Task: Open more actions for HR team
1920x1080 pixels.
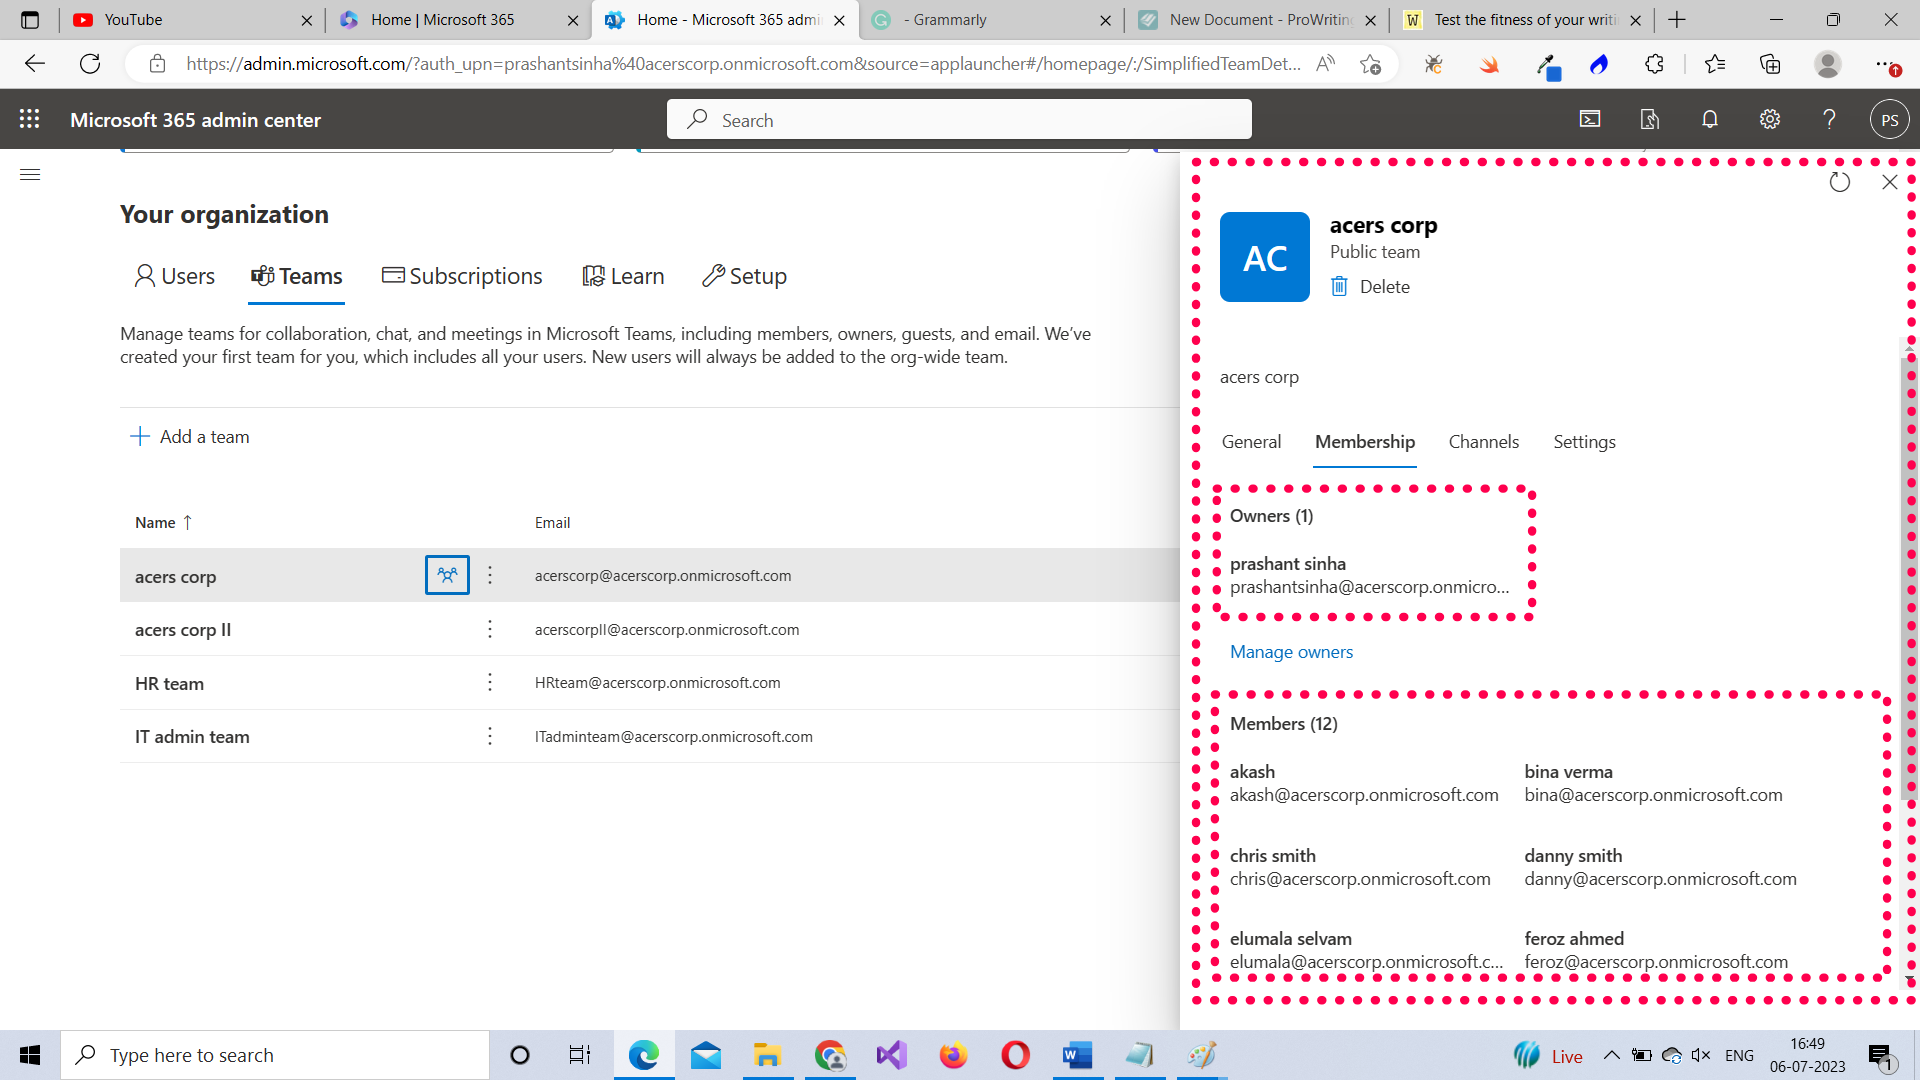Action: tap(490, 683)
